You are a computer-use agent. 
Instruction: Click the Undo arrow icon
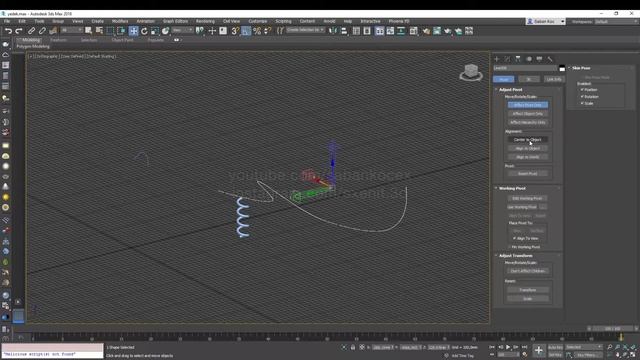pyautogui.click(x=8, y=31)
